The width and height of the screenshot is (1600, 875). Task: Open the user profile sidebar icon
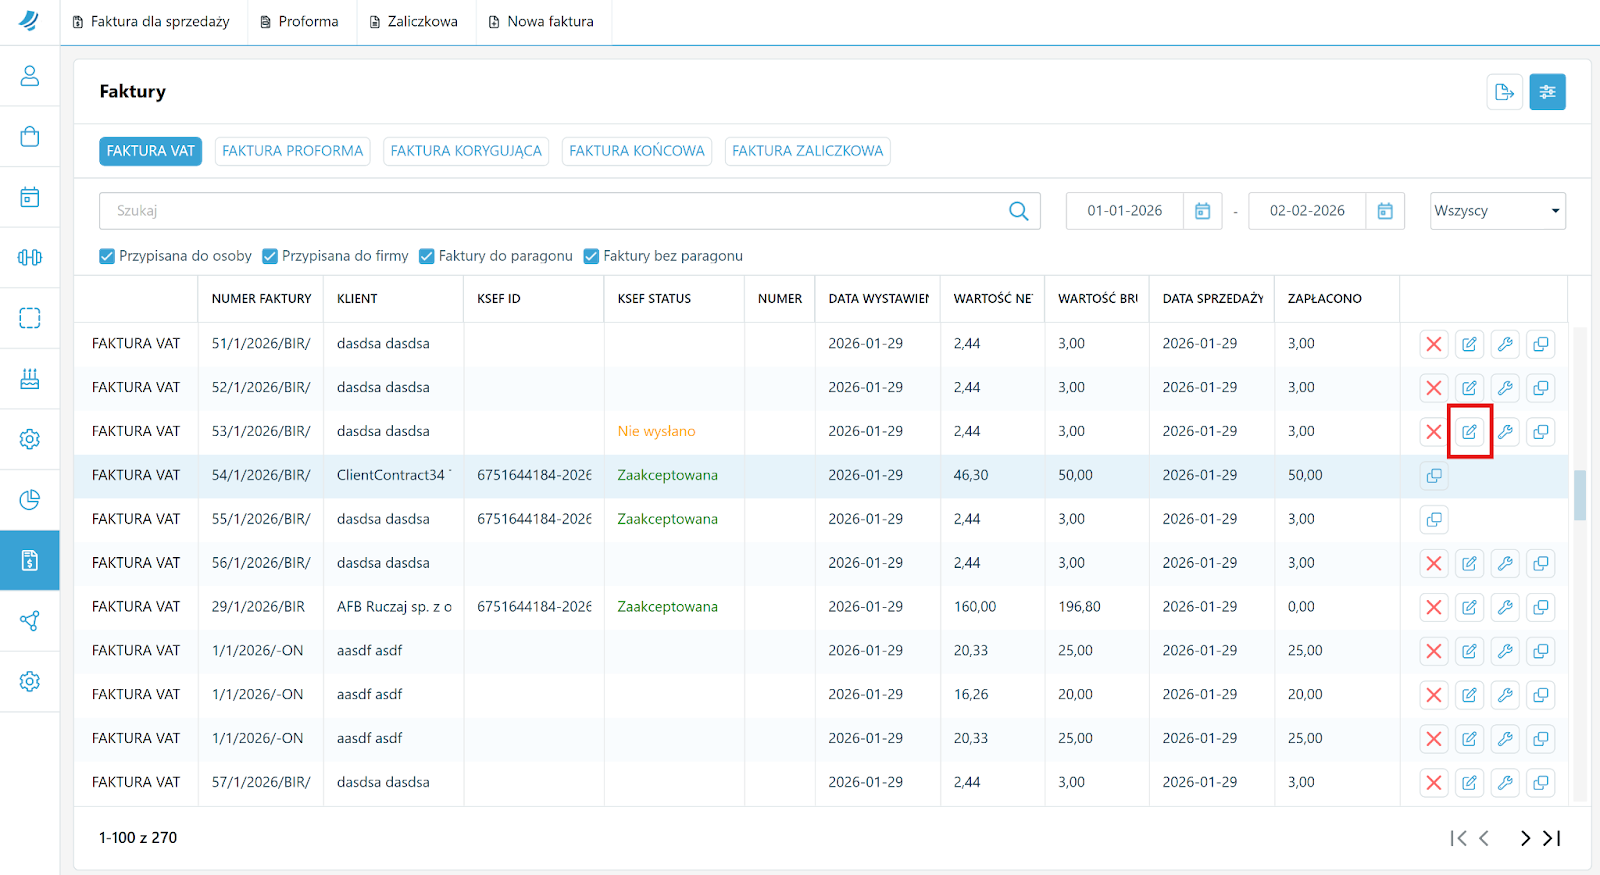[x=30, y=76]
